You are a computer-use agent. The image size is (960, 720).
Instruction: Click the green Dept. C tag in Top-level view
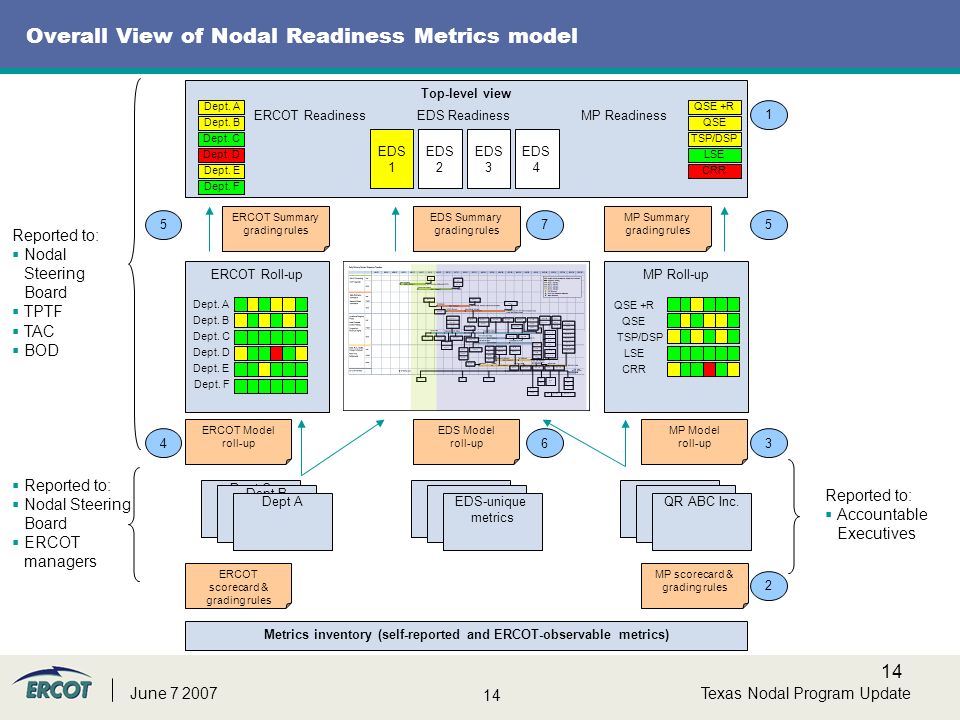[x=221, y=139]
